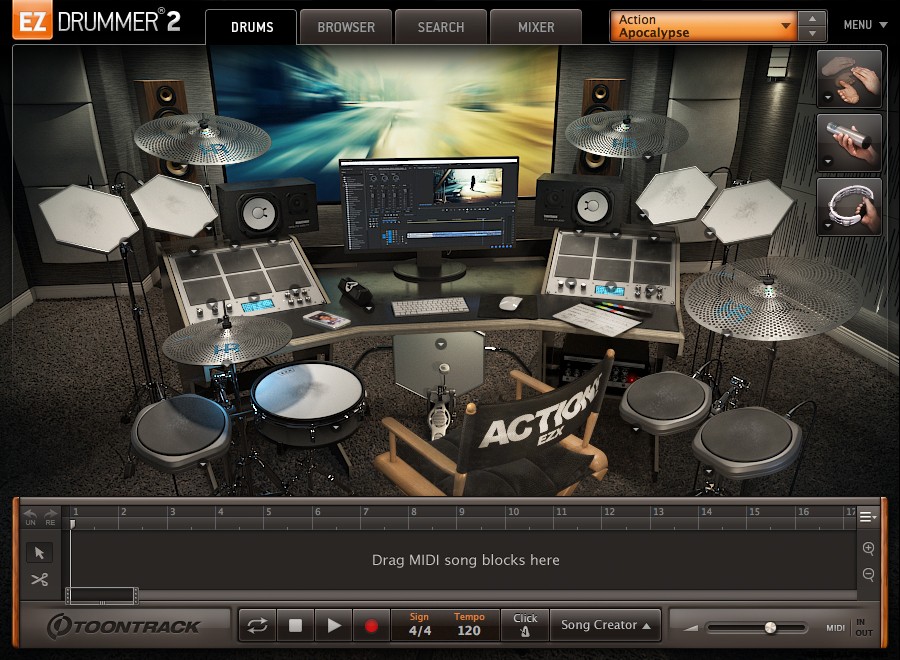
Task: Click bar 9 on the timeline ruler
Action: [x=461, y=511]
